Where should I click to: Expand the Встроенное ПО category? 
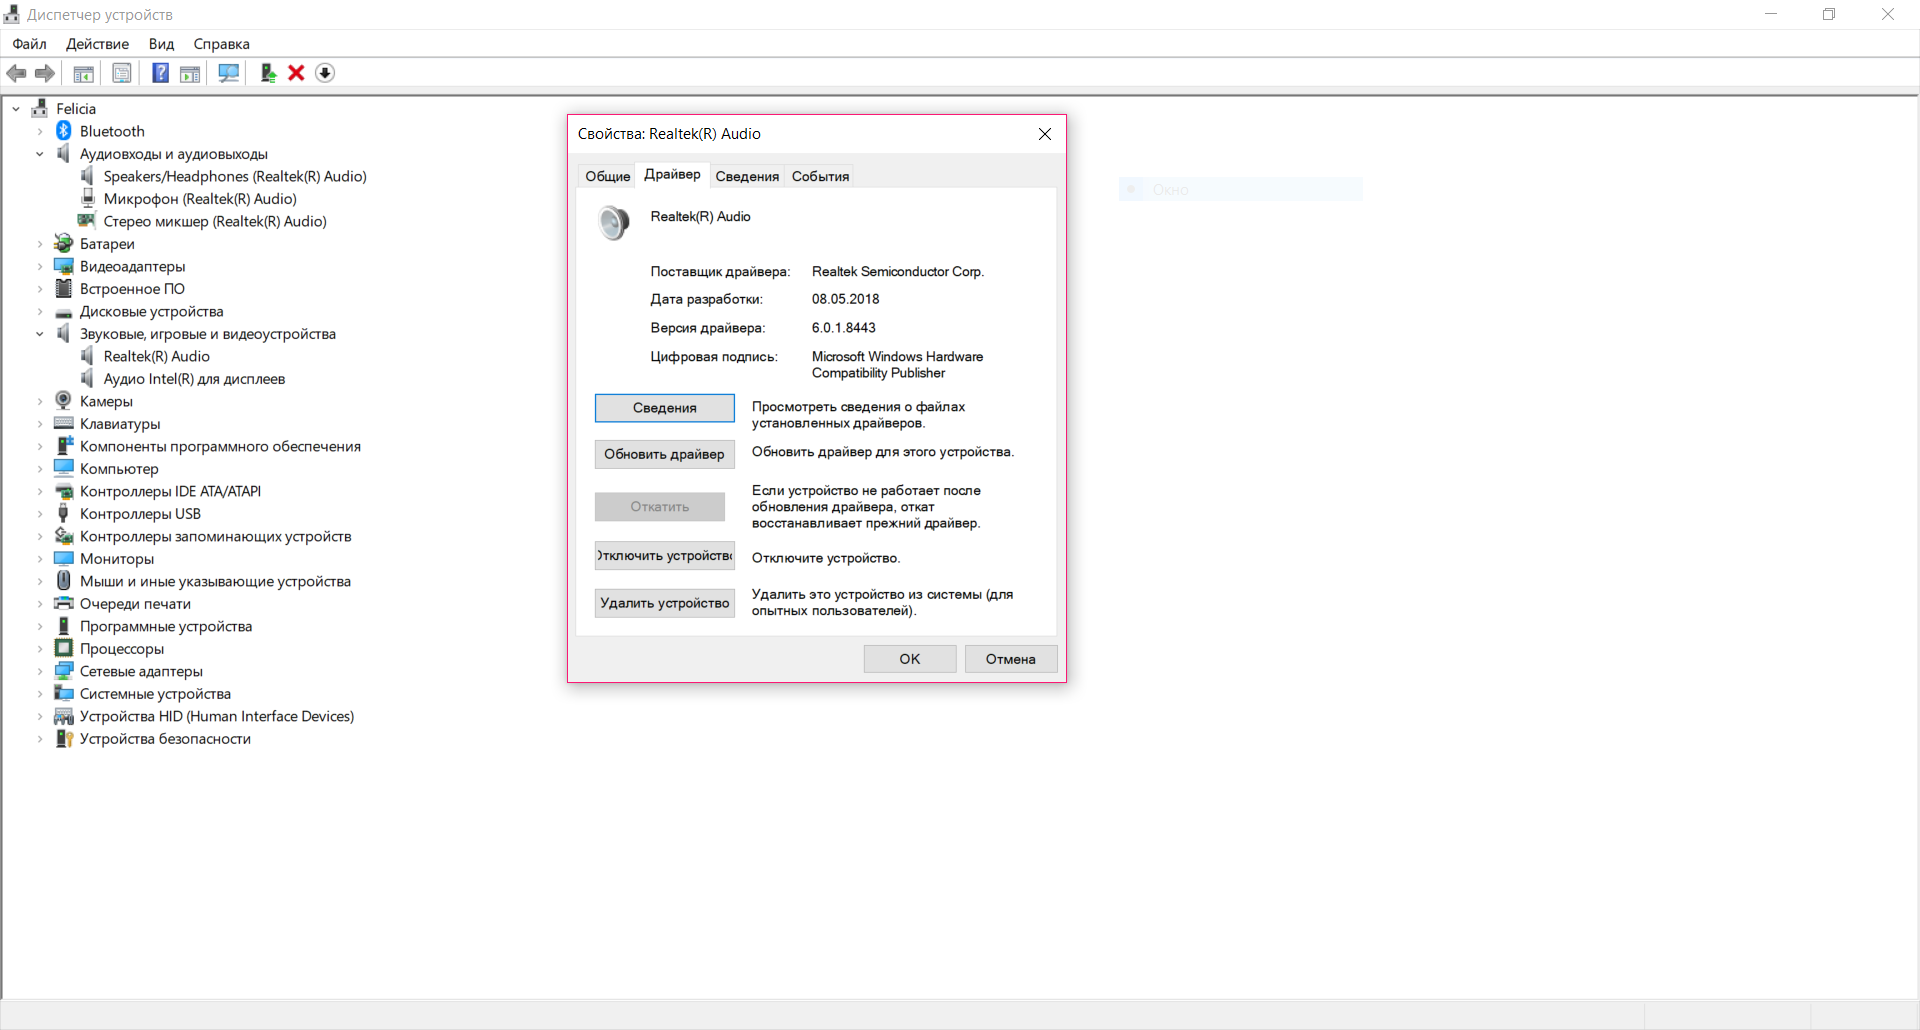pos(40,289)
